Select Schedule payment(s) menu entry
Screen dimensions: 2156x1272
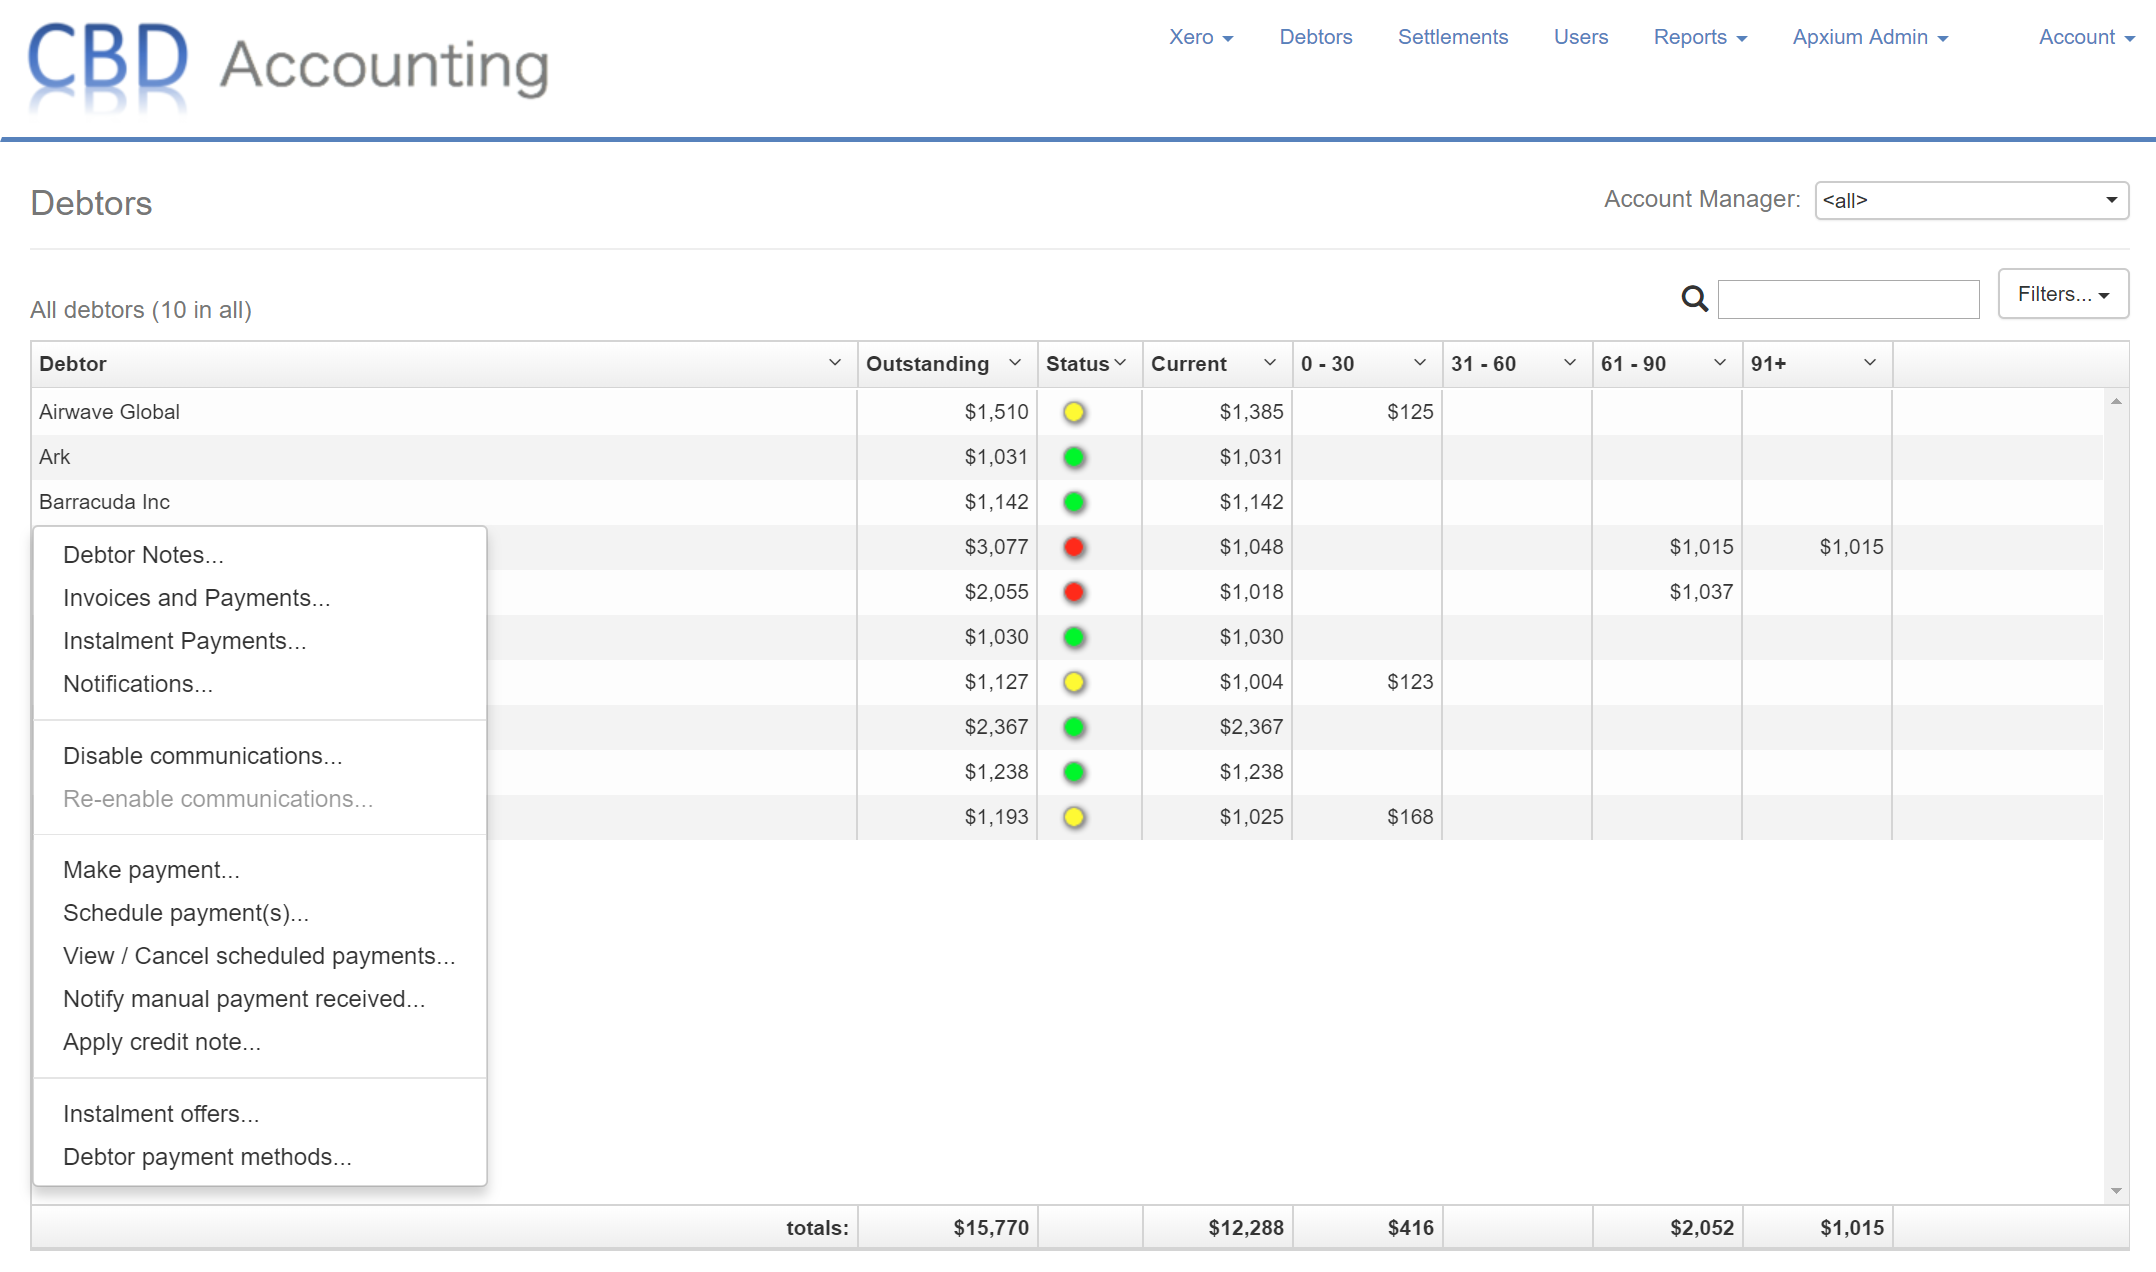(260, 913)
